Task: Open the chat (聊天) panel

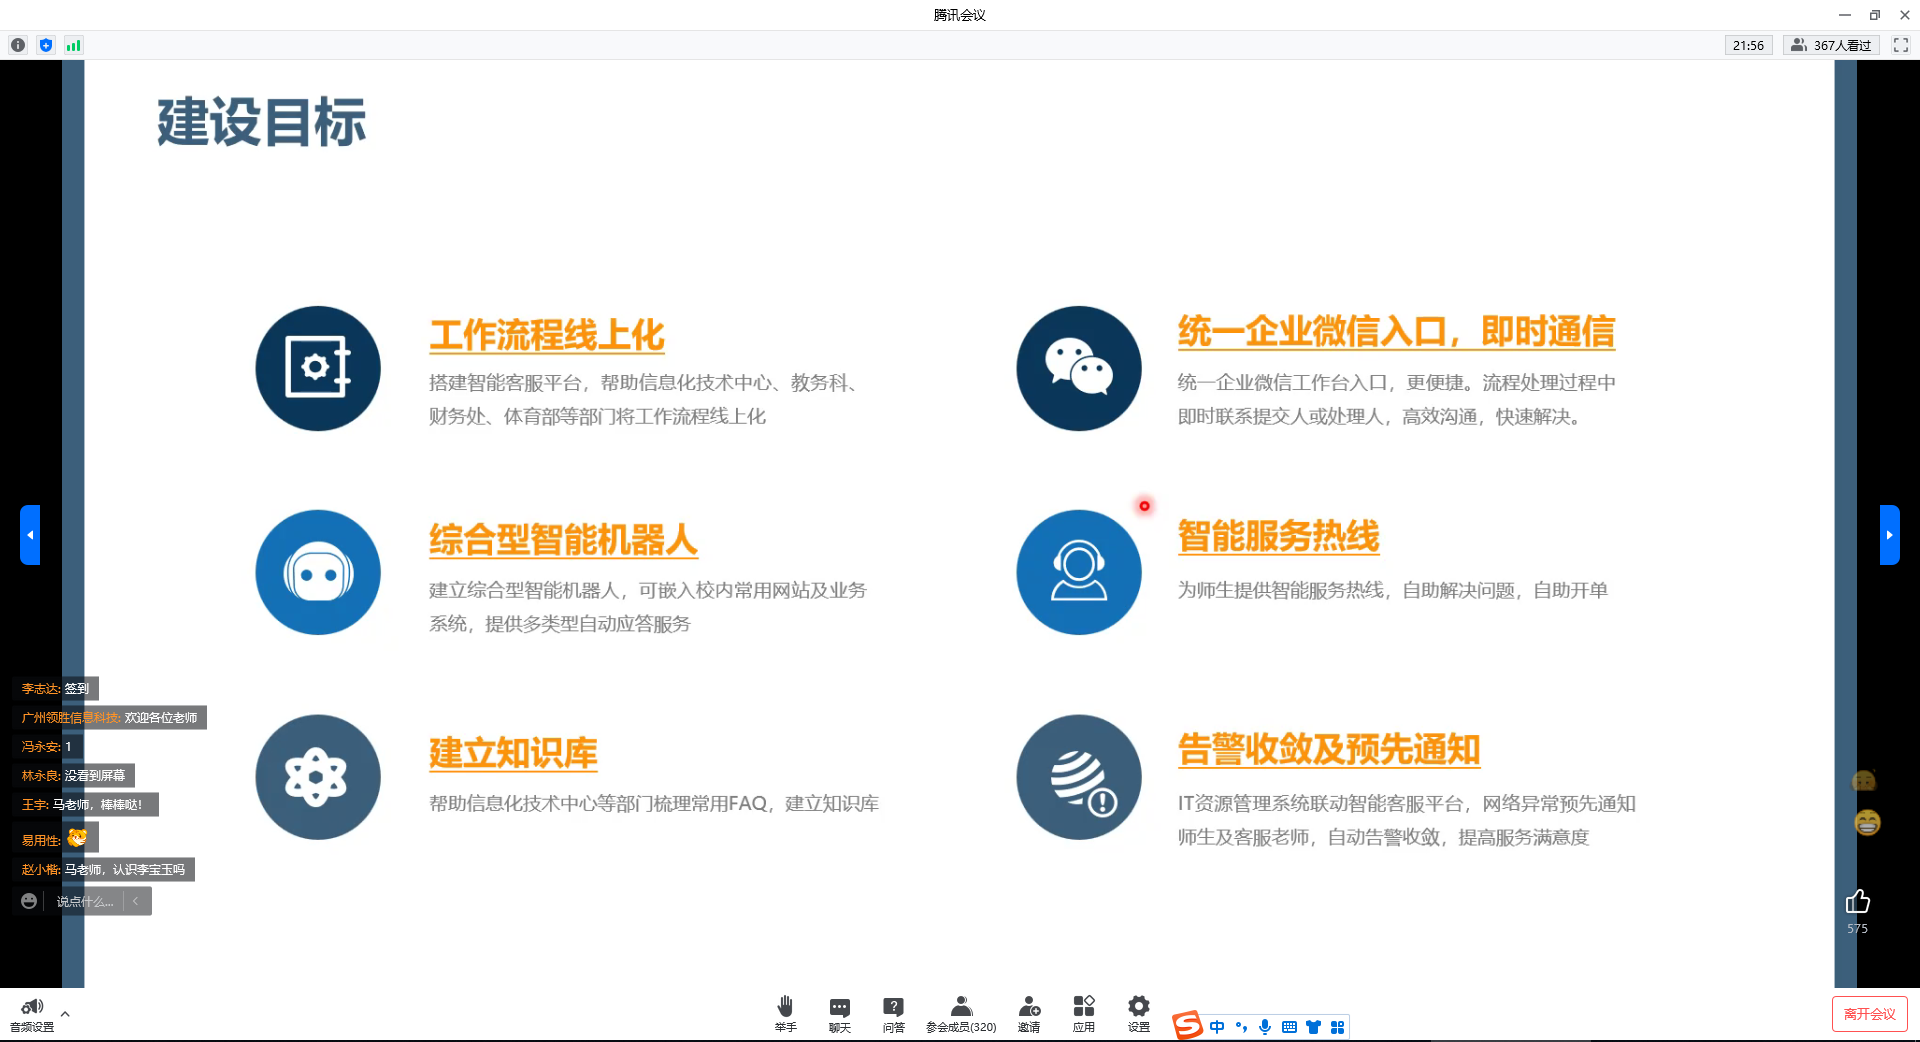Action: (x=839, y=1012)
